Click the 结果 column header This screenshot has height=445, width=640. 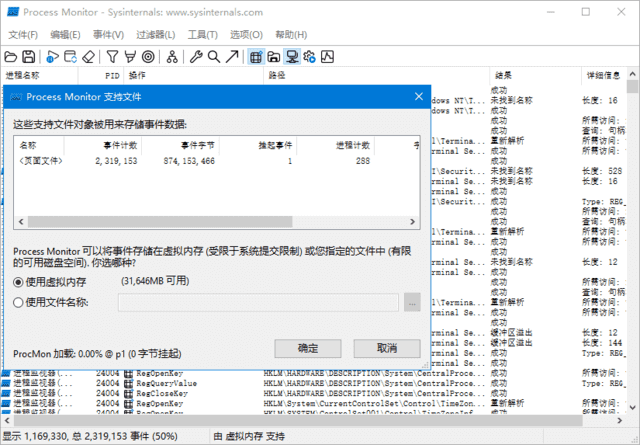535,76
